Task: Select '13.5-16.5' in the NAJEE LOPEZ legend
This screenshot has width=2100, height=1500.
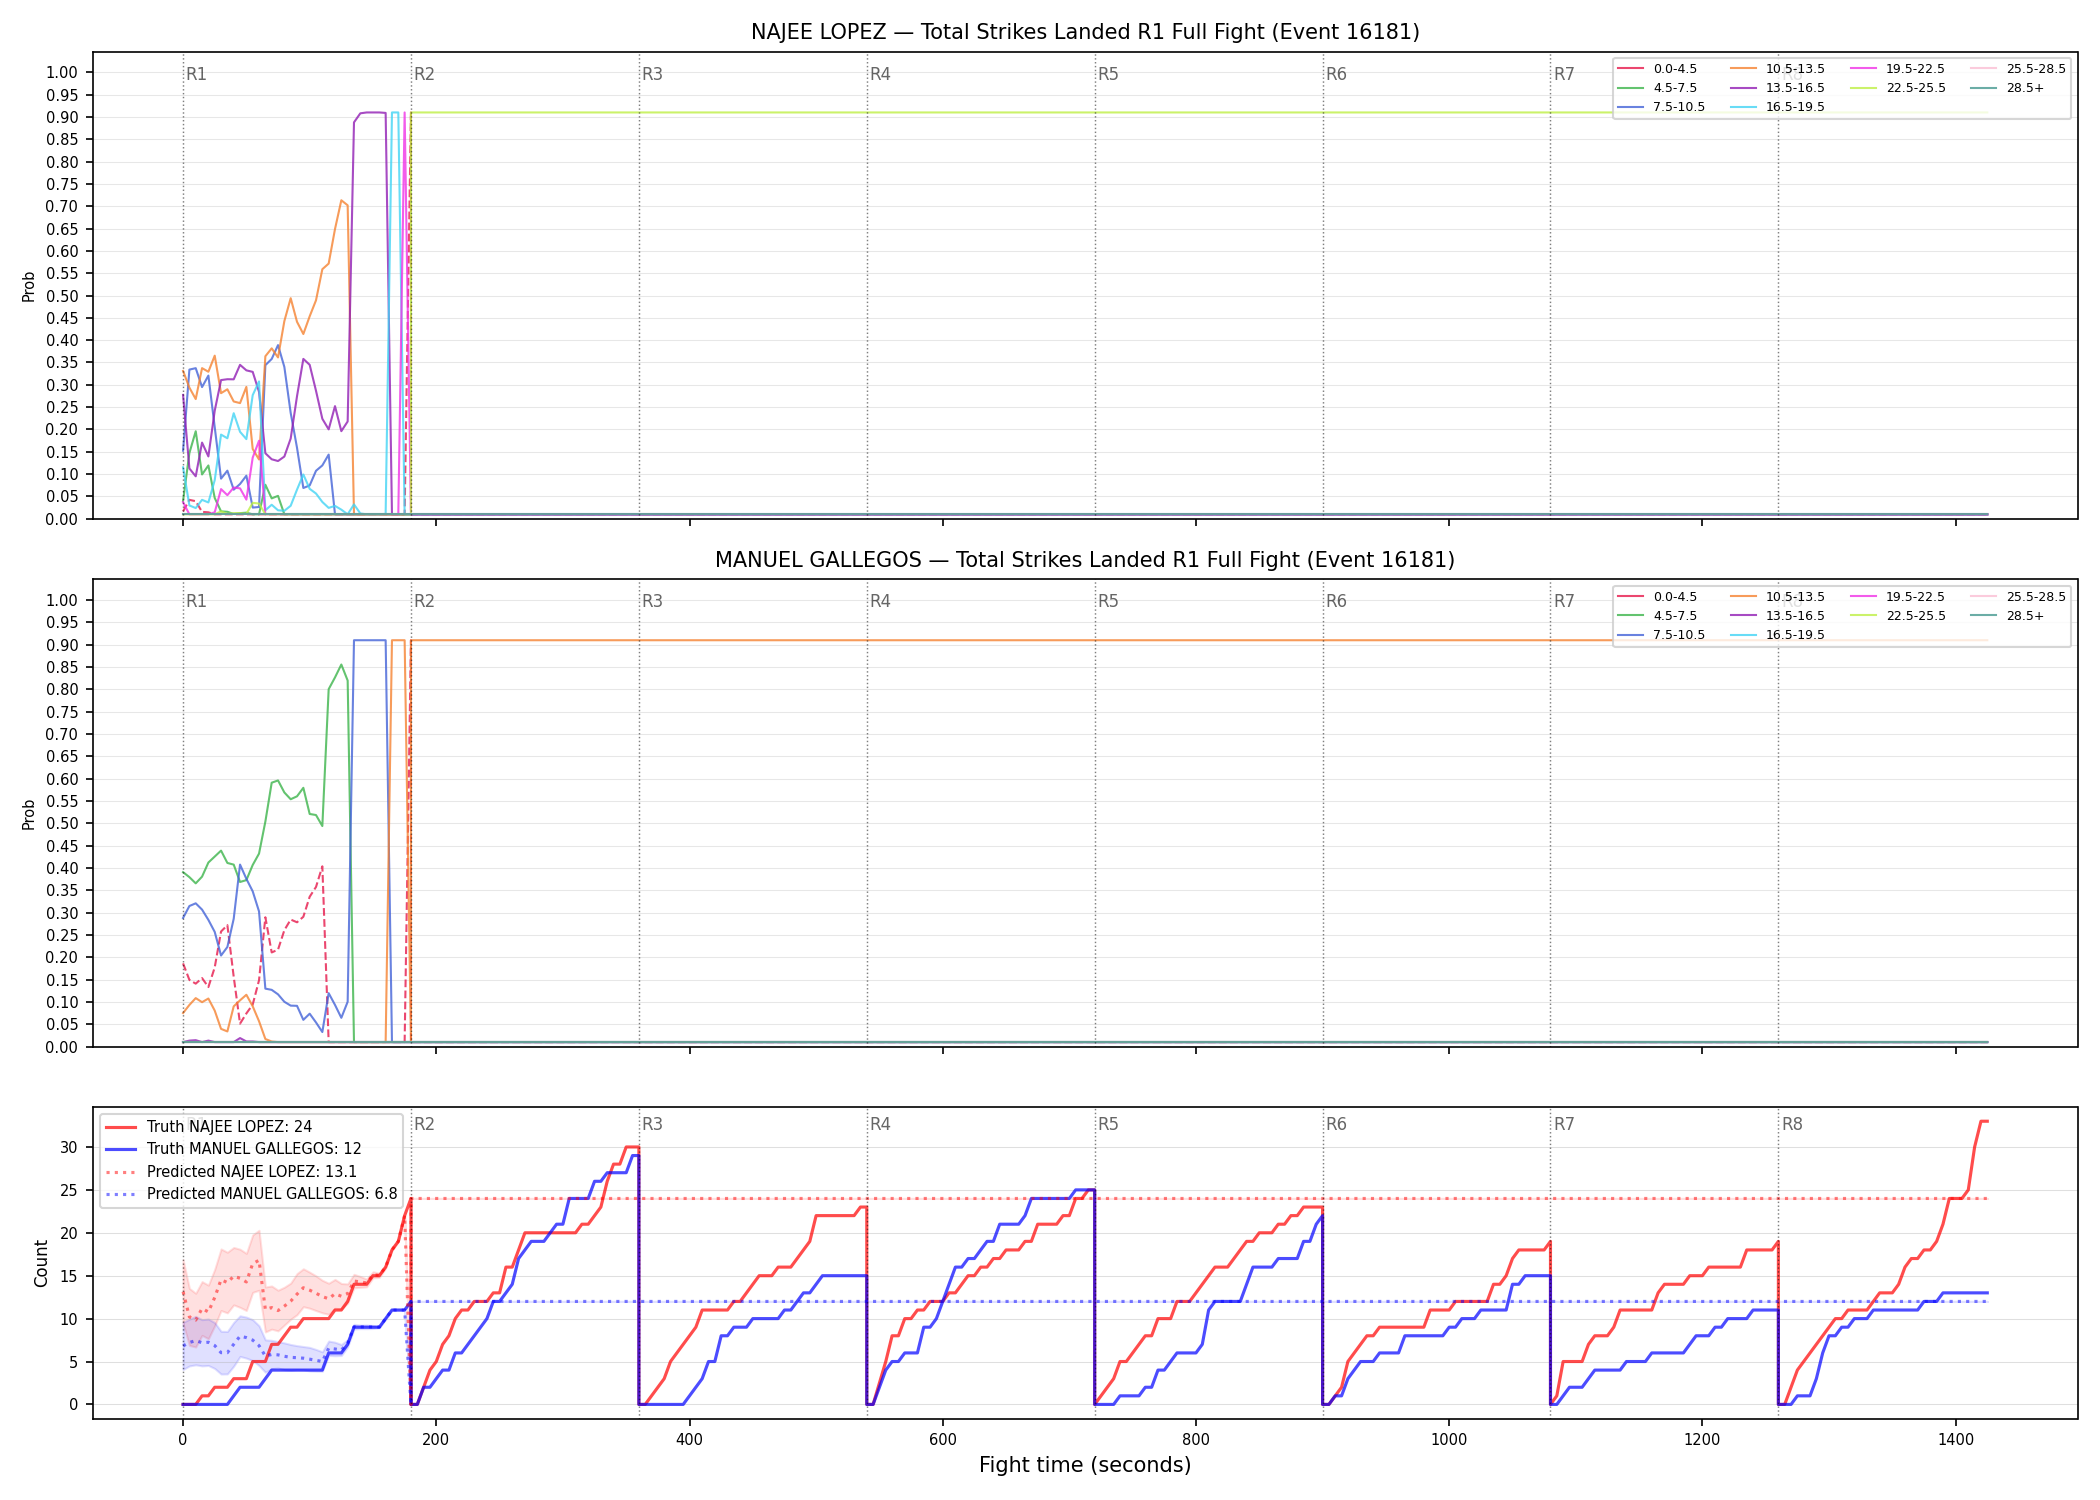Action: pyautogui.click(x=1777, y=88)
